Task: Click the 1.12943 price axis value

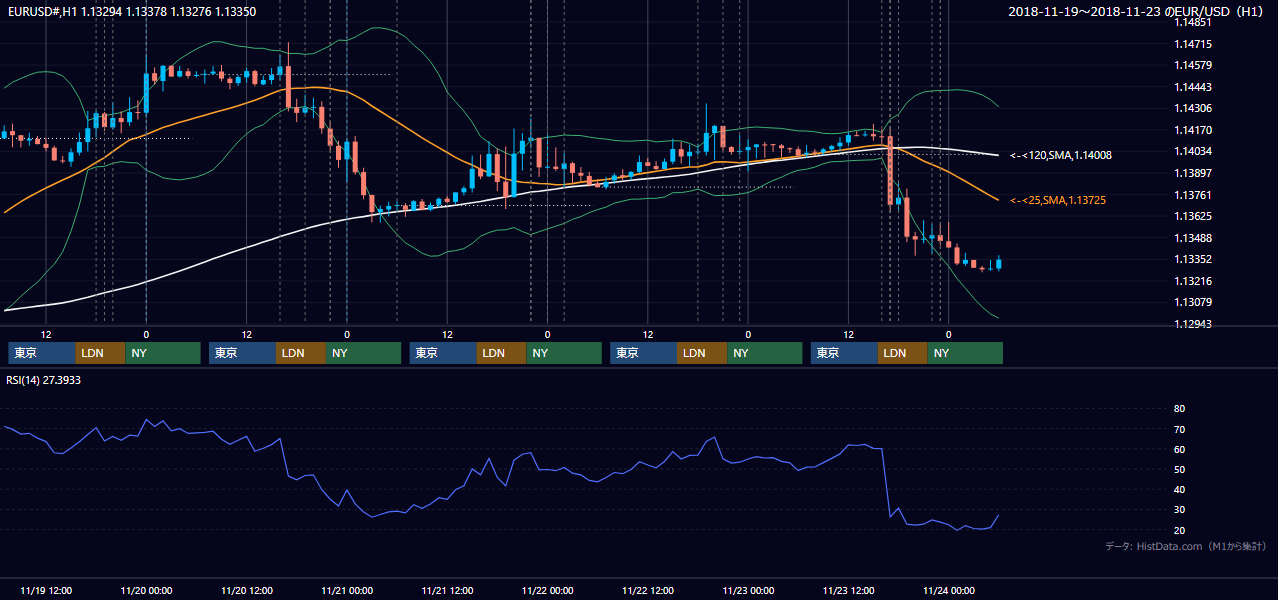Action: tap(1194, 324)
